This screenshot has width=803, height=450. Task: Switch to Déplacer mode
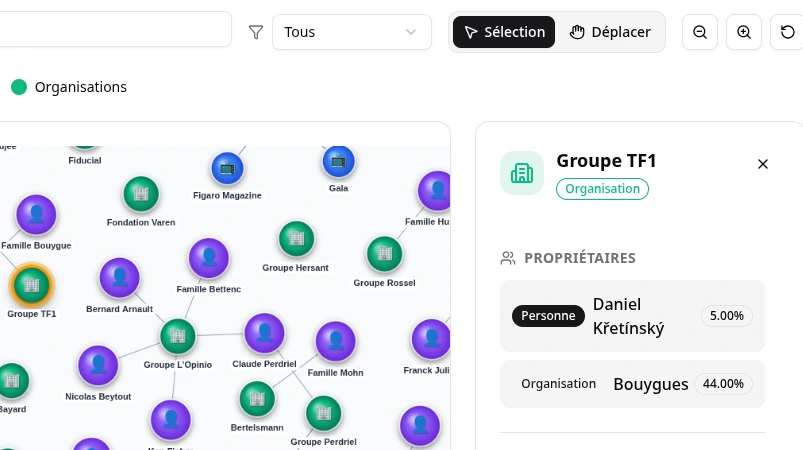pos(610,32)
